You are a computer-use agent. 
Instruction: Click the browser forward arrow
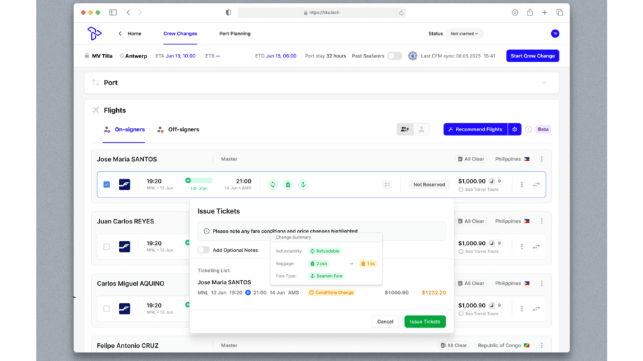click(x=140, y=12)
